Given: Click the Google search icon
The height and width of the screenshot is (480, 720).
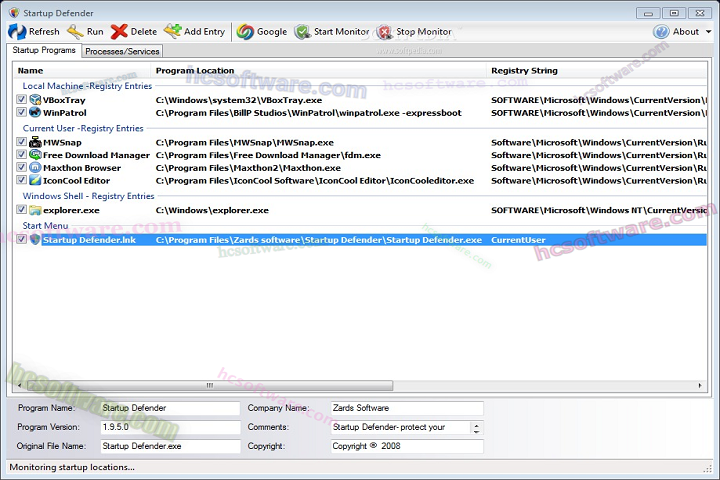Looking at the screenshot, I should point(245,32).
